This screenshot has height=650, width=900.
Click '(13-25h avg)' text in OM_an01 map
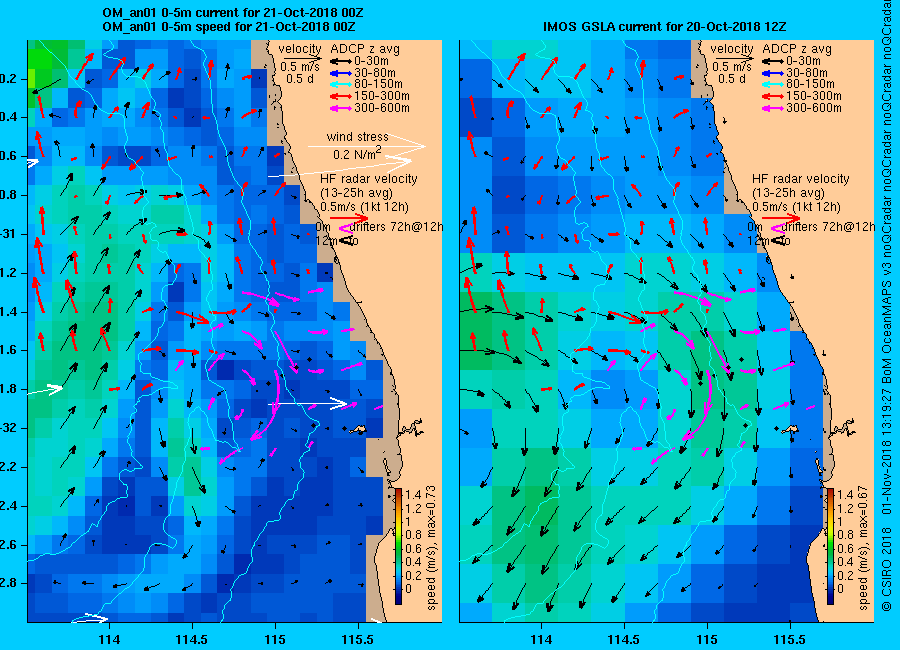[356, 193]
